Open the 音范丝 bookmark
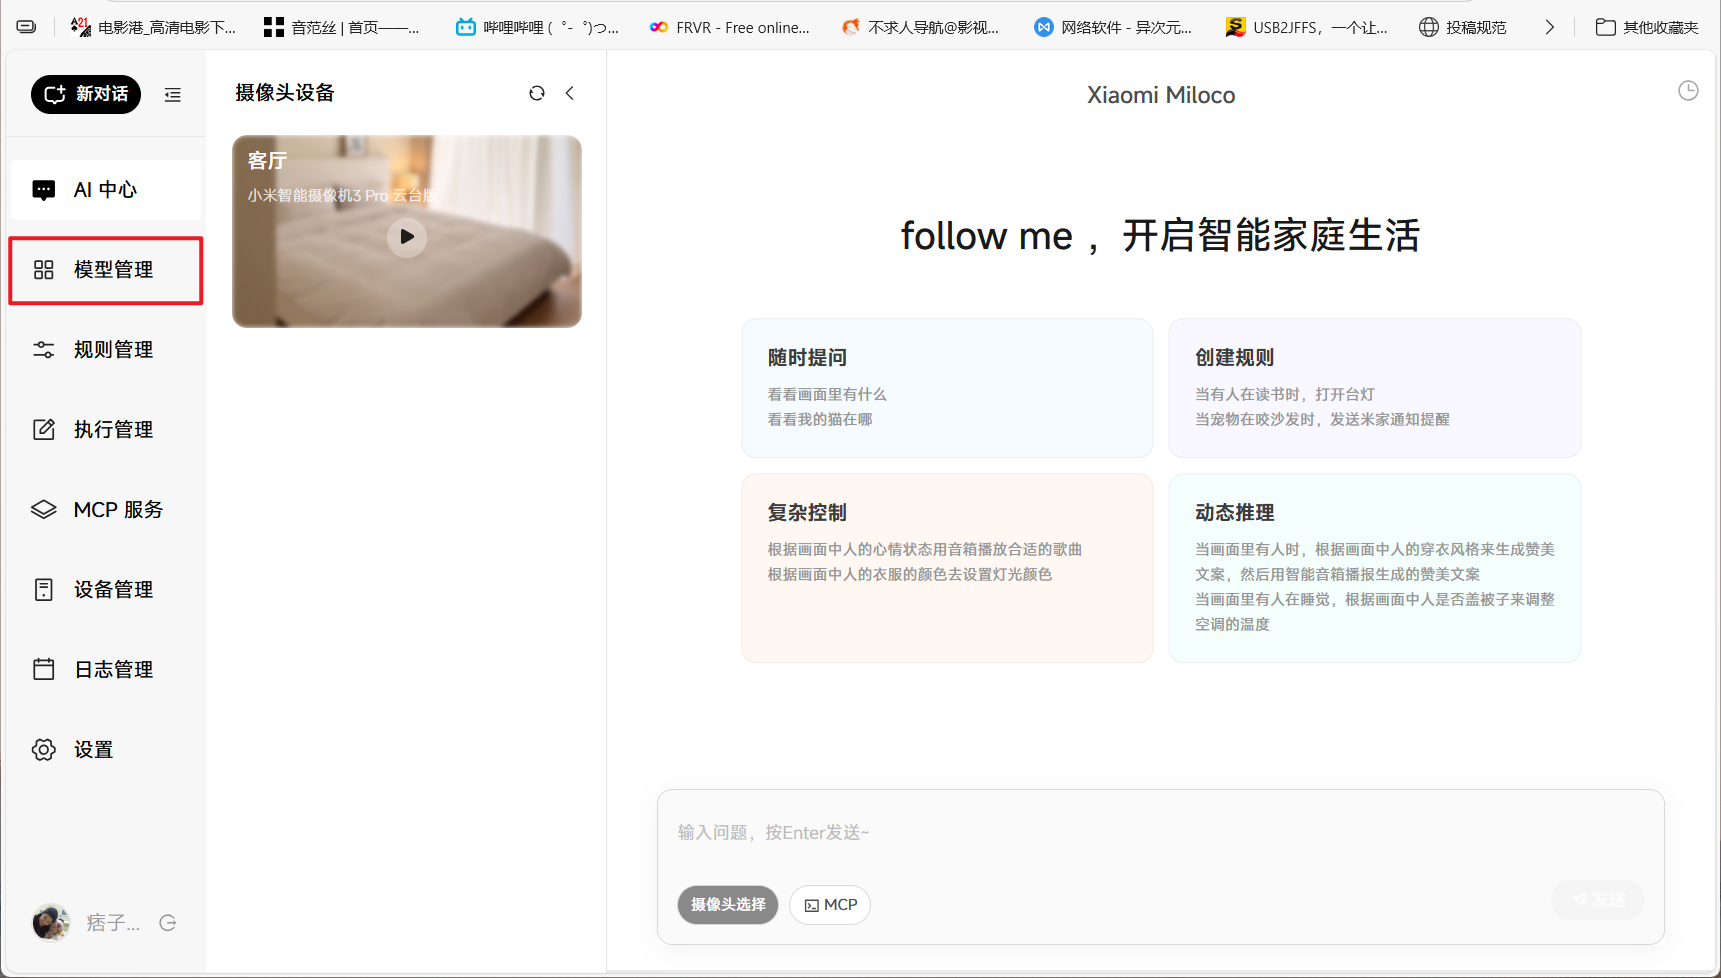This screenshot has height=978, width=1721. point(342,27)
